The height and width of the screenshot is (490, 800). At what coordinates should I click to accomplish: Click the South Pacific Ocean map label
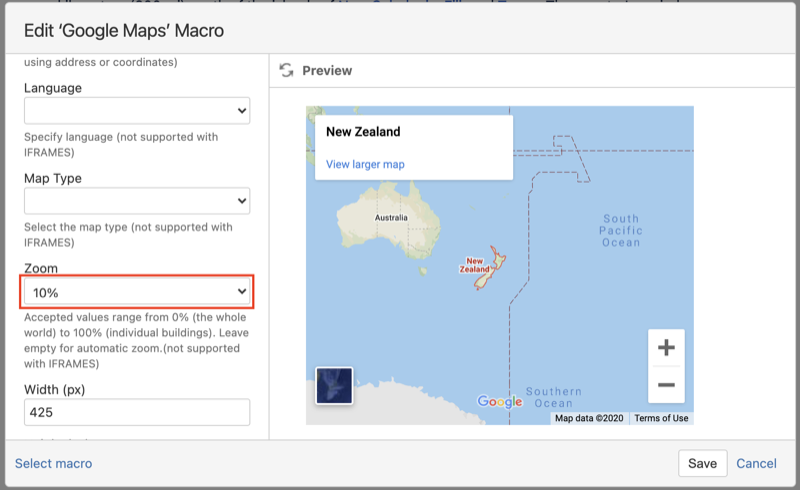pos(621,230)
